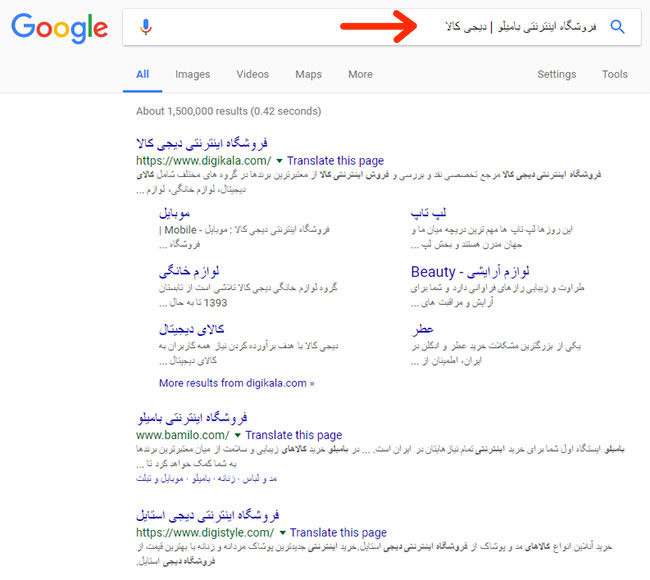The height and width of the screenshot is (580, 650).
Task: Click Translate this page for bamilo.com
Action: 293,435
